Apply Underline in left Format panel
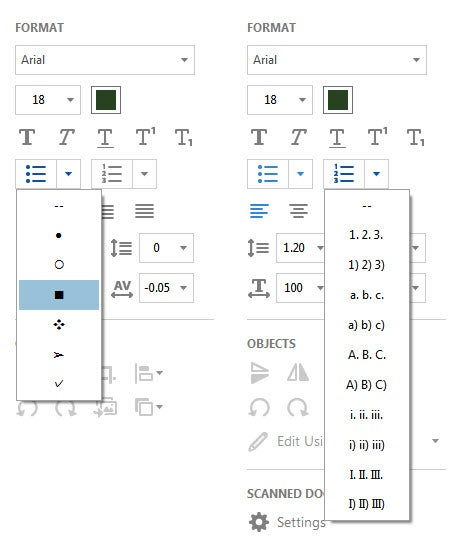This screenshot has height=539, width=466. coord(105,138)
